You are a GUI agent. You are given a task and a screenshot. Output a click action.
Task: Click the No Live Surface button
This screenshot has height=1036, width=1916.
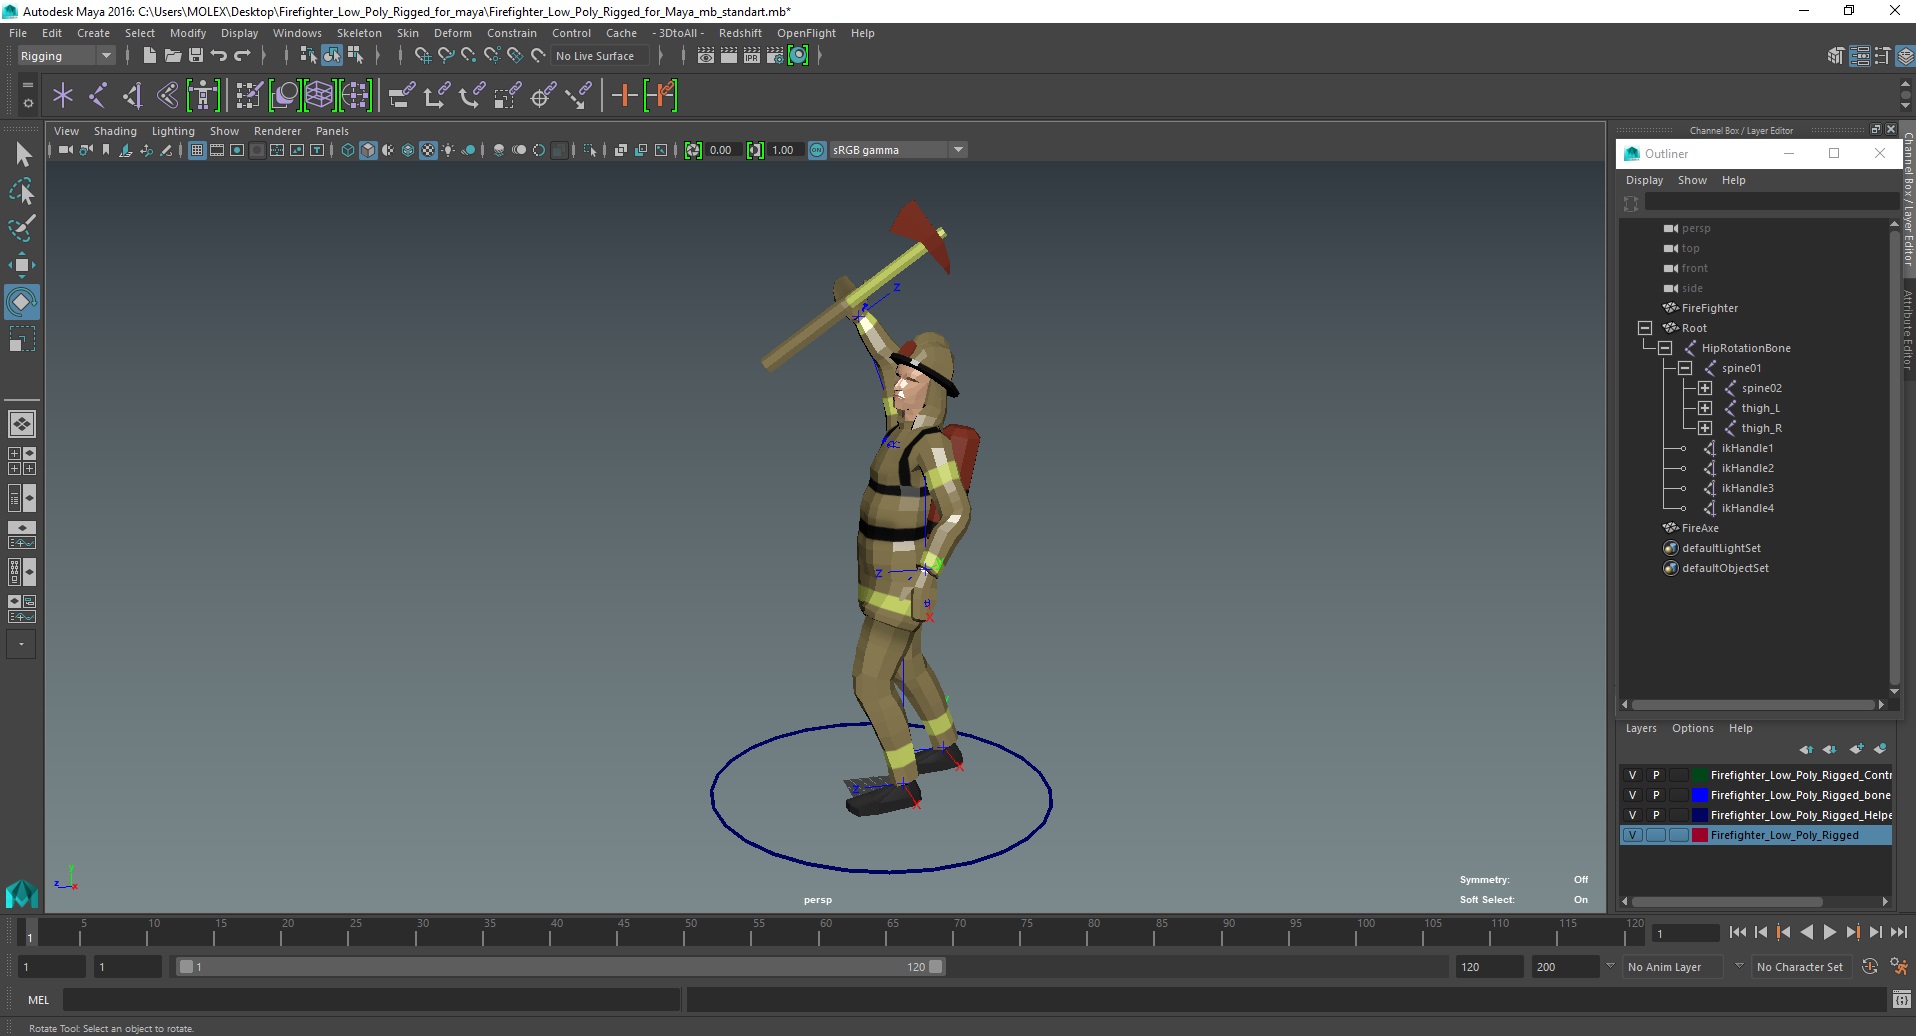tap(598, 56)
